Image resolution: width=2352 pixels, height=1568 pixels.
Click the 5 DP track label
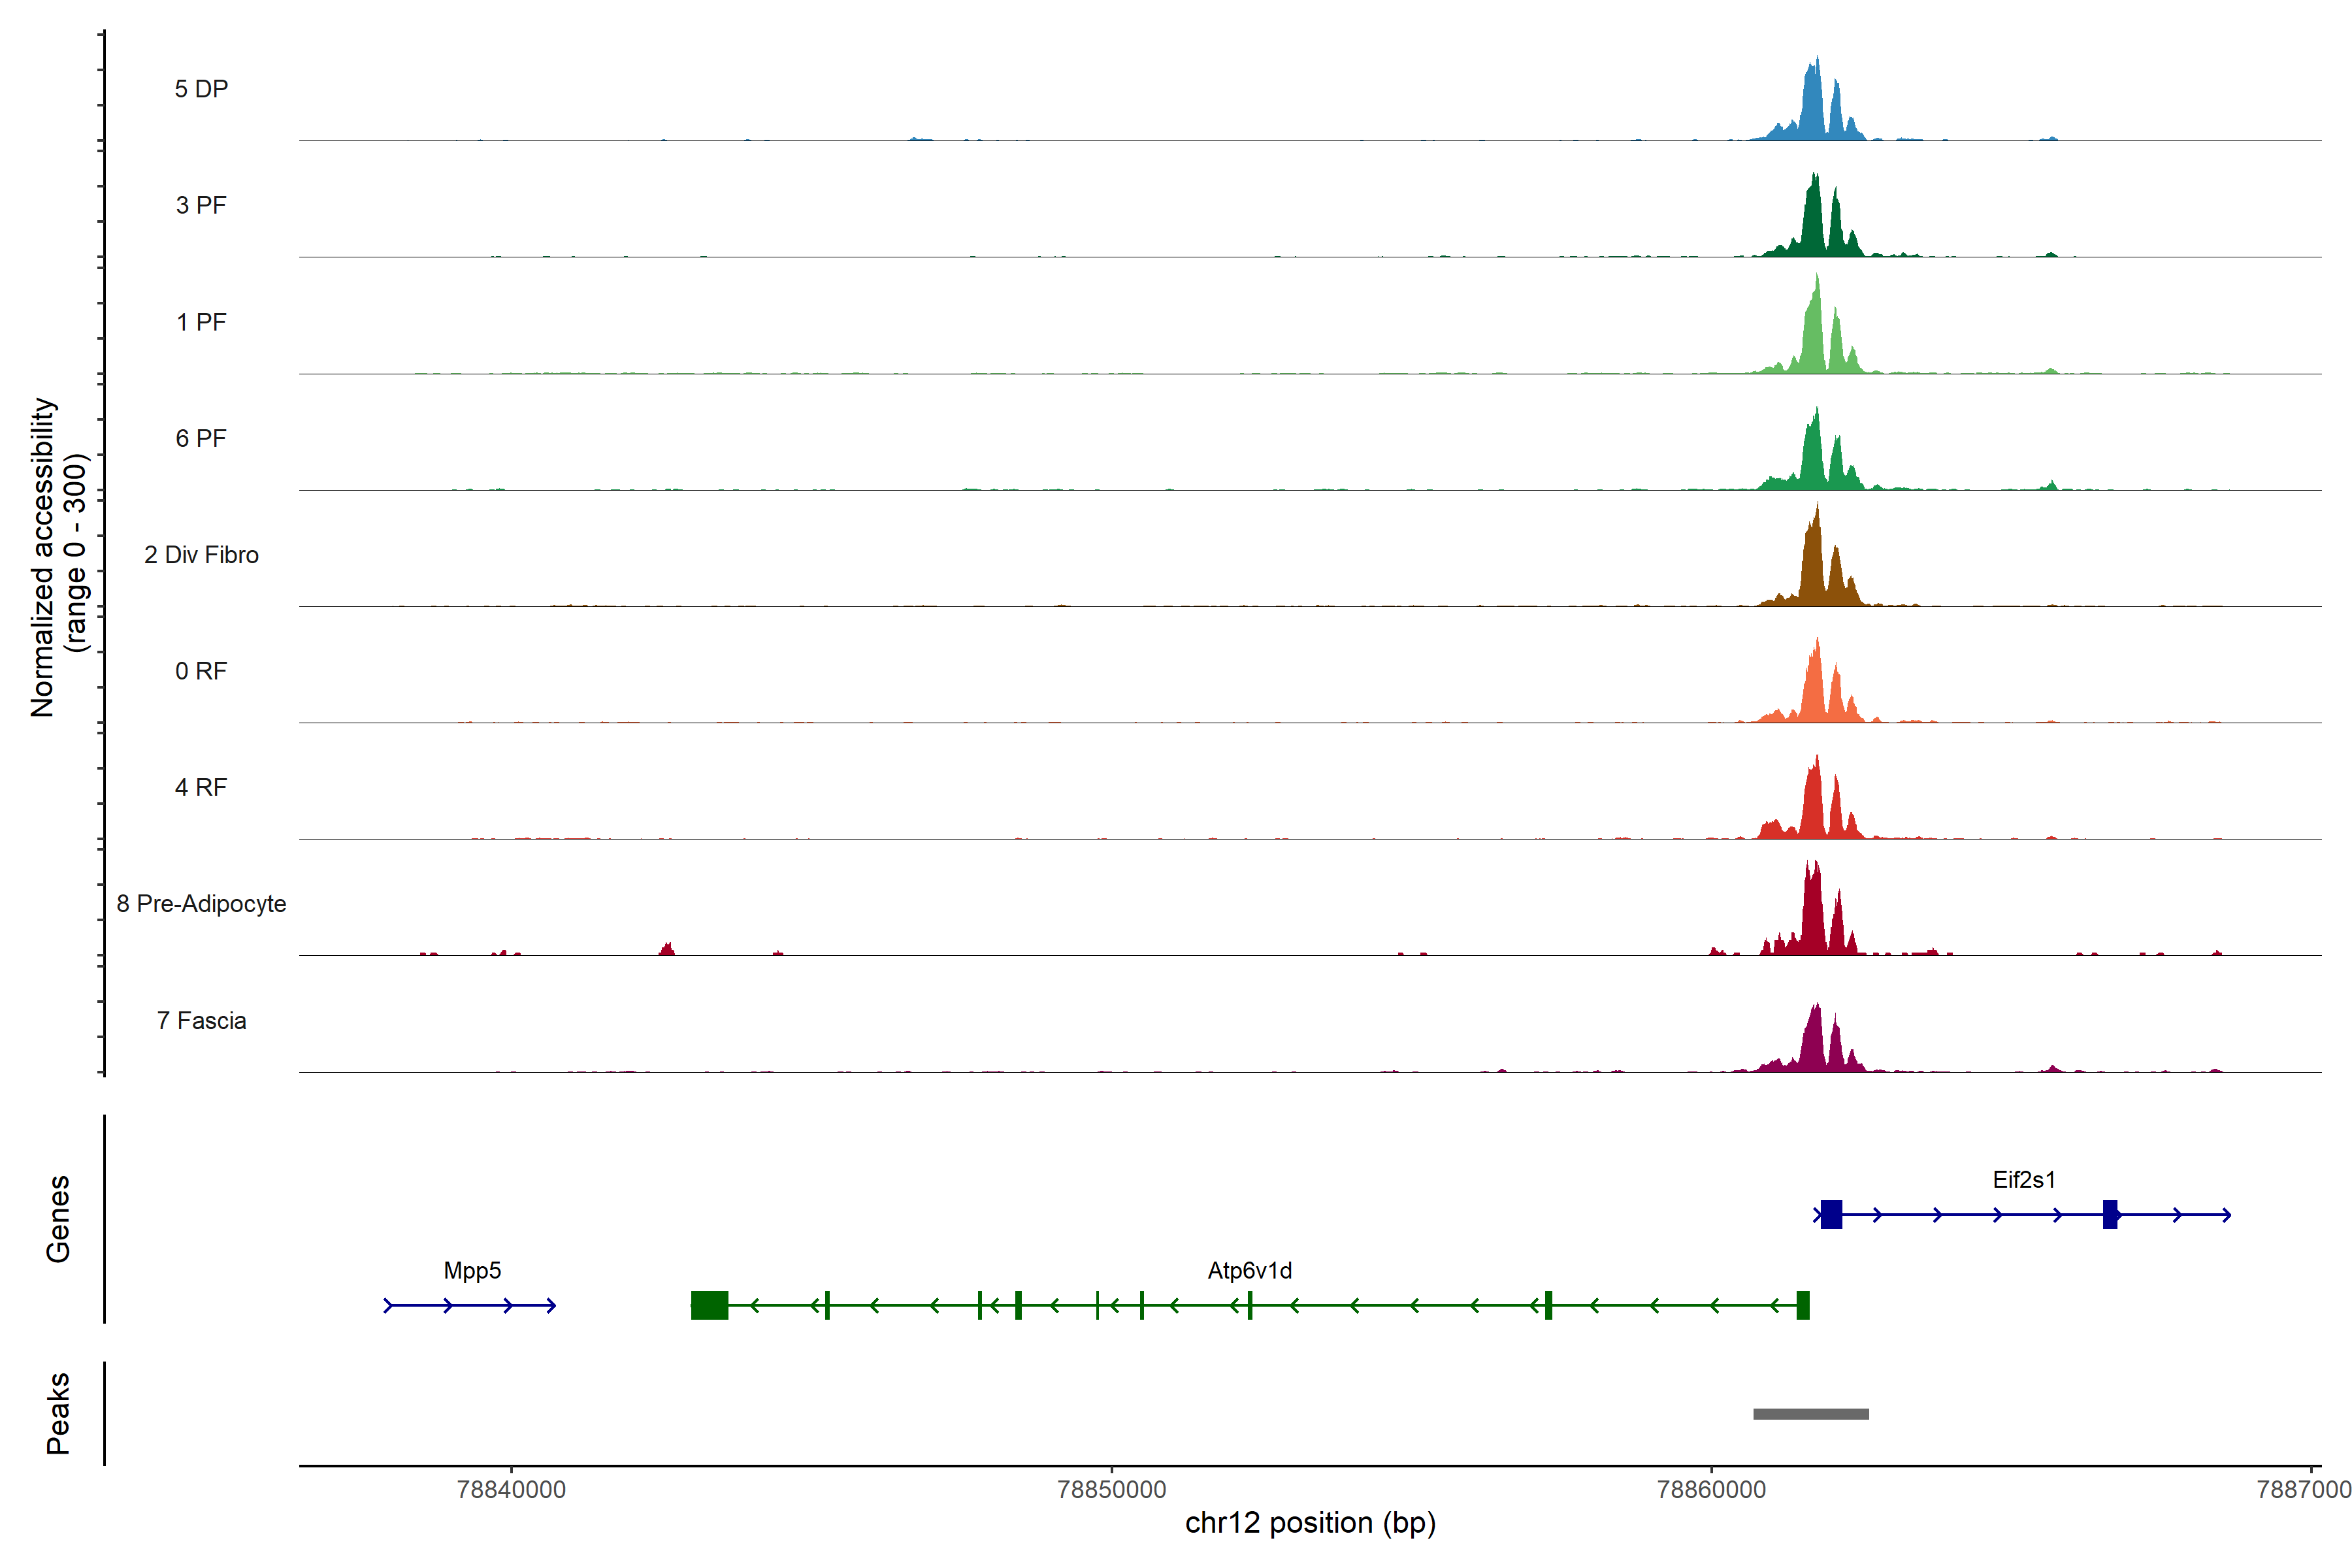pos(201,89)
